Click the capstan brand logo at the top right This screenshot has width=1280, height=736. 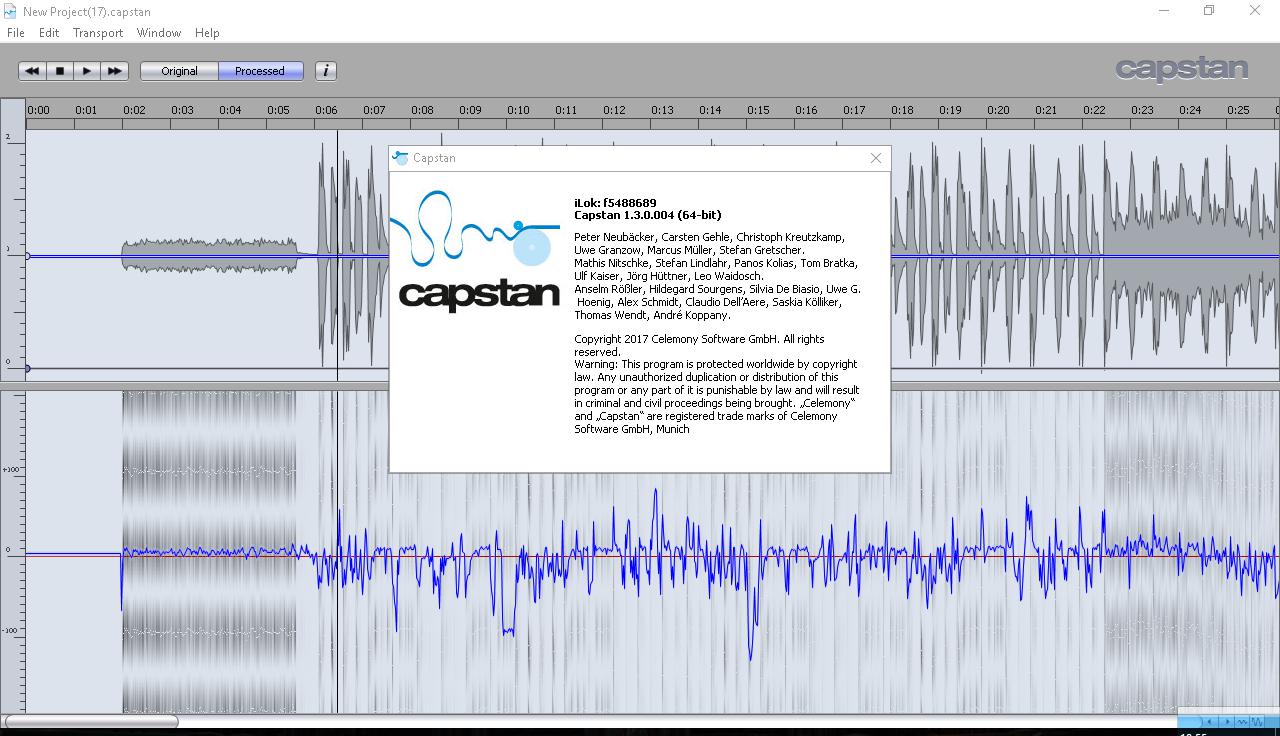1181,70
